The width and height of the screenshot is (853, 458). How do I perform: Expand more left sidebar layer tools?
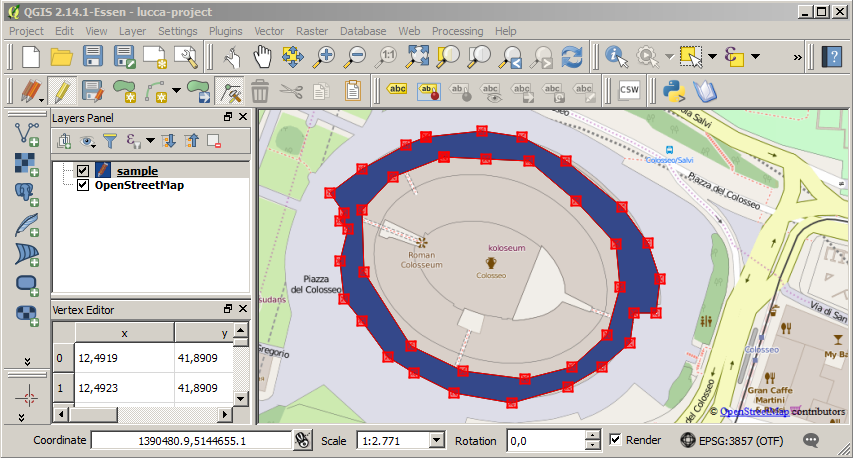tap(27, 361)
